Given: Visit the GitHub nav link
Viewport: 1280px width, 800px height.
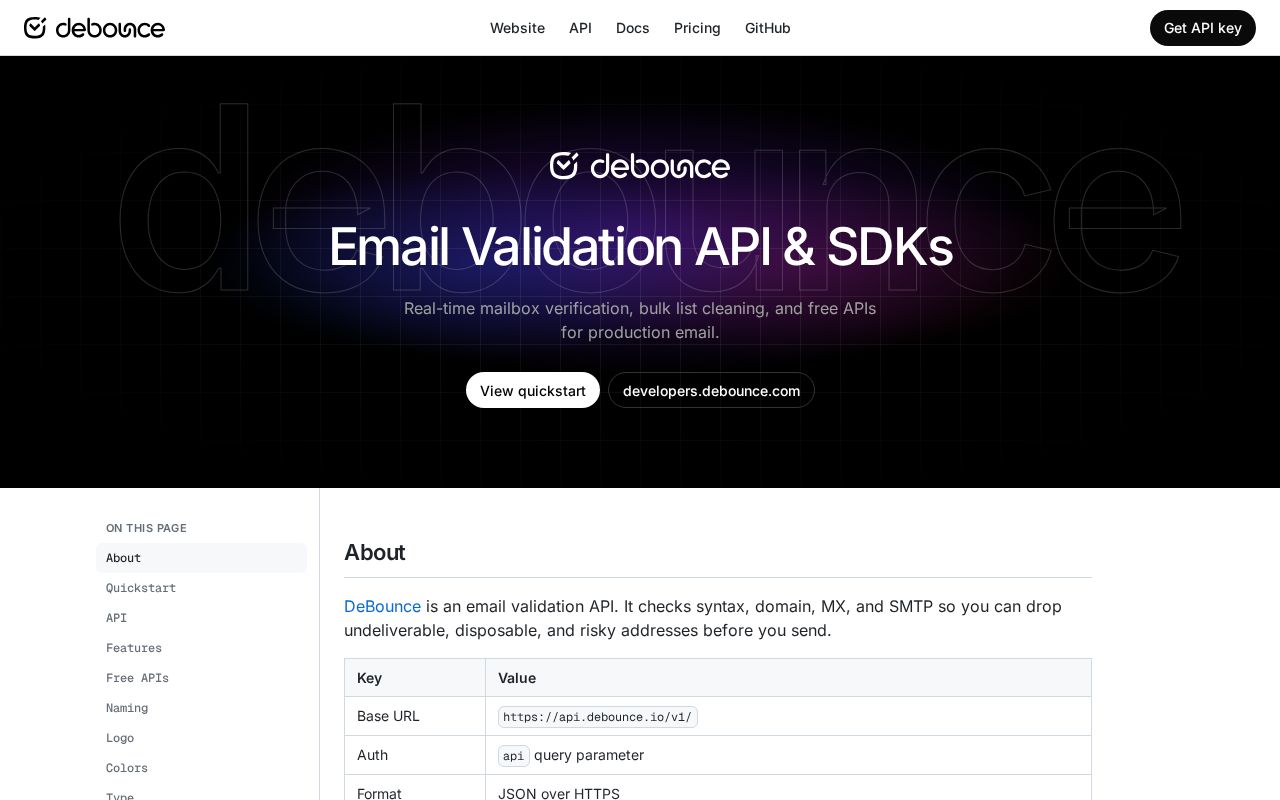Looking at the screenshot, I should [x=767, y=28].
